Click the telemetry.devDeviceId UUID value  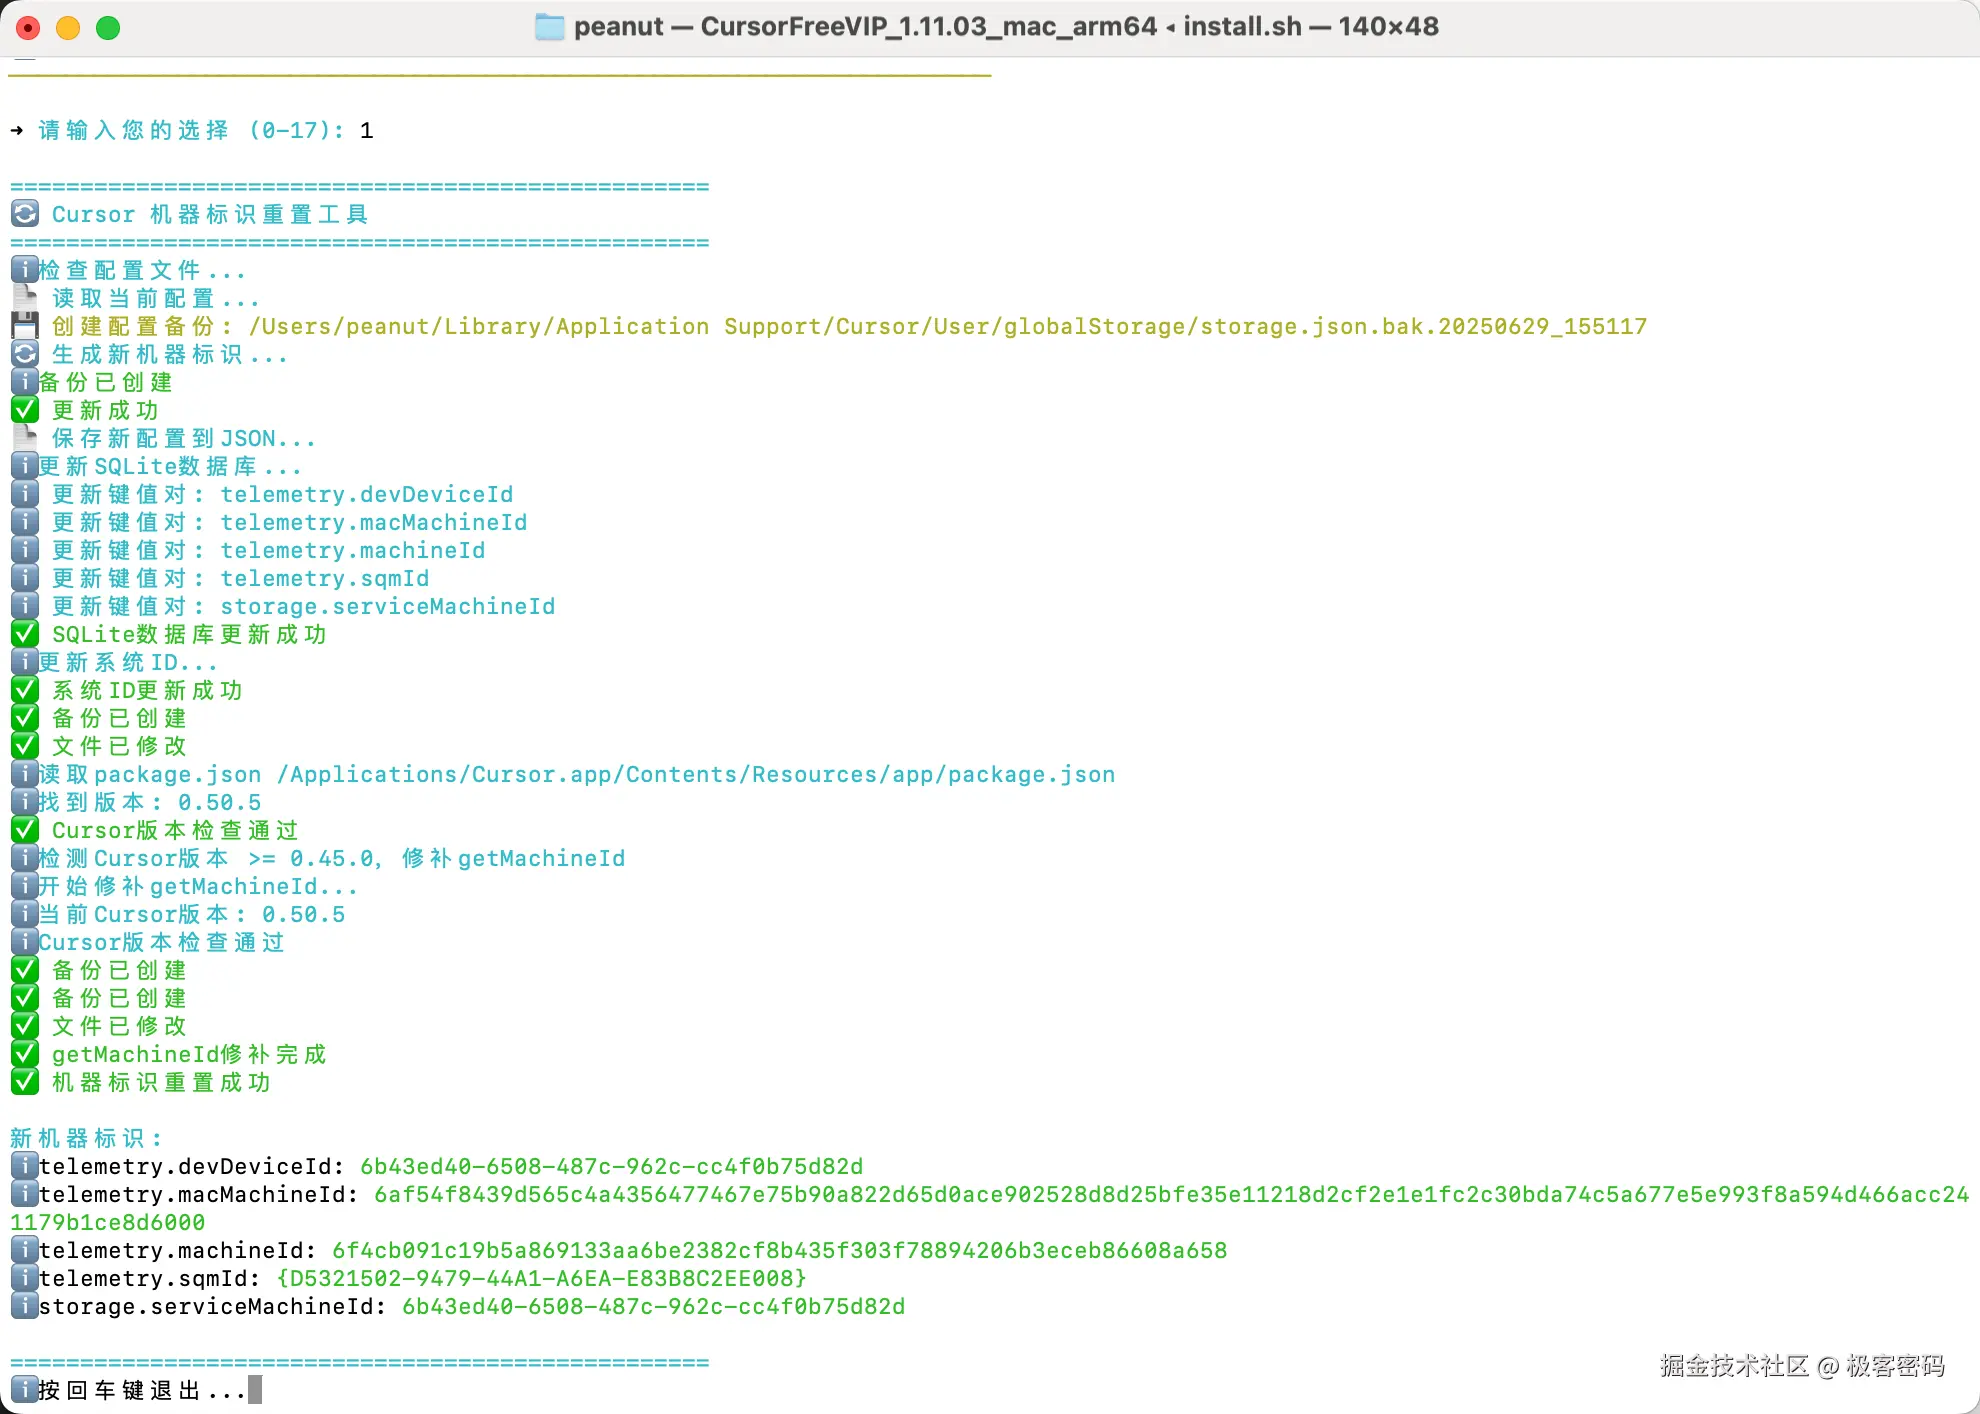(x=611, y=1167)
